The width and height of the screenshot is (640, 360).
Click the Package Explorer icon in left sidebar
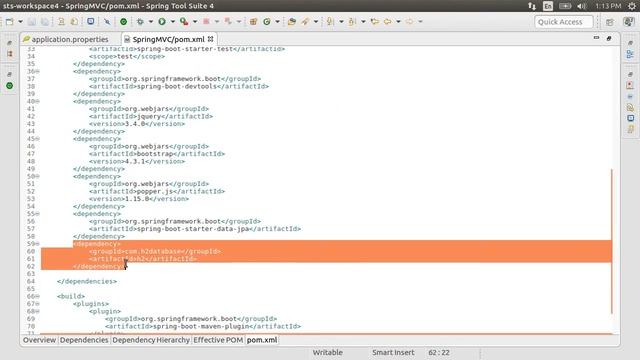click(x=10, y=54)
